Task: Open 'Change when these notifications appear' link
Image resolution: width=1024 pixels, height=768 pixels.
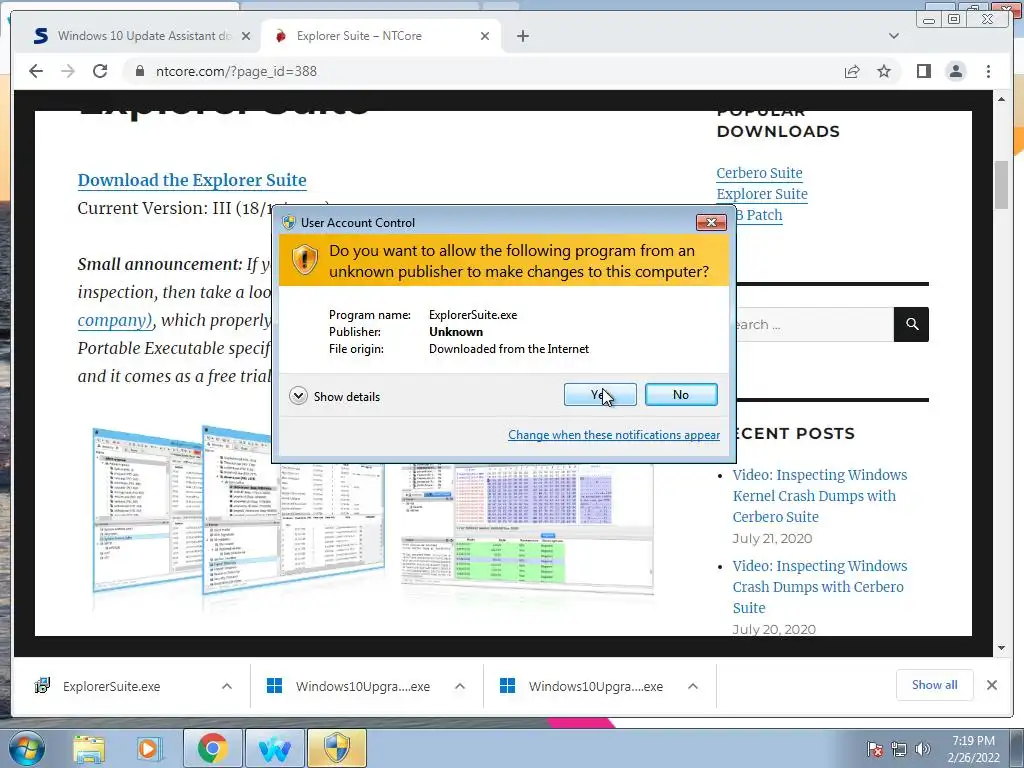Action: pos(614,435)
